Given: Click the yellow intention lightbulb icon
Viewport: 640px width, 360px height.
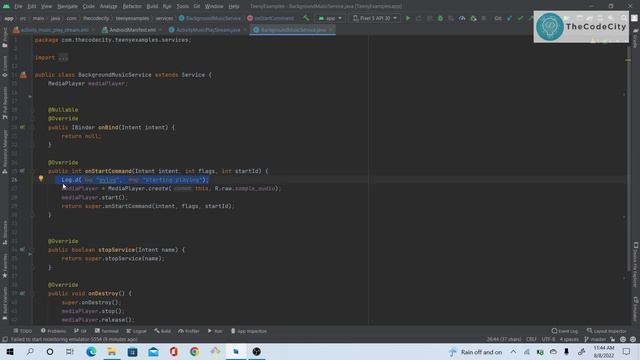Looking at the screenshot, I should pyautogui.click(x=41, y=178).
